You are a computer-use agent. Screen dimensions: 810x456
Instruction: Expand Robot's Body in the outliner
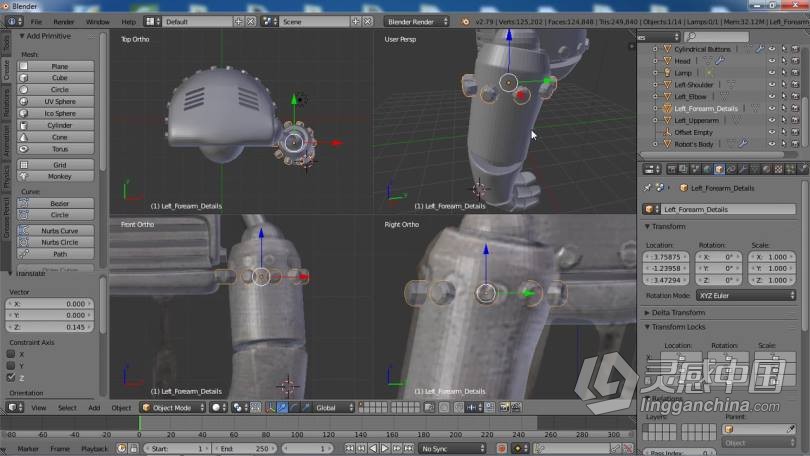655,144
